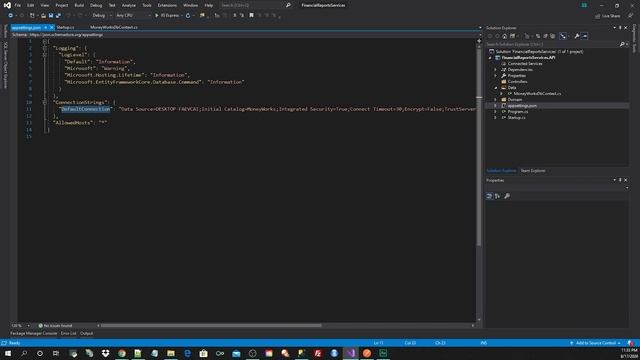
Task: Expand the Domain folder
Action: pos(496,100)
